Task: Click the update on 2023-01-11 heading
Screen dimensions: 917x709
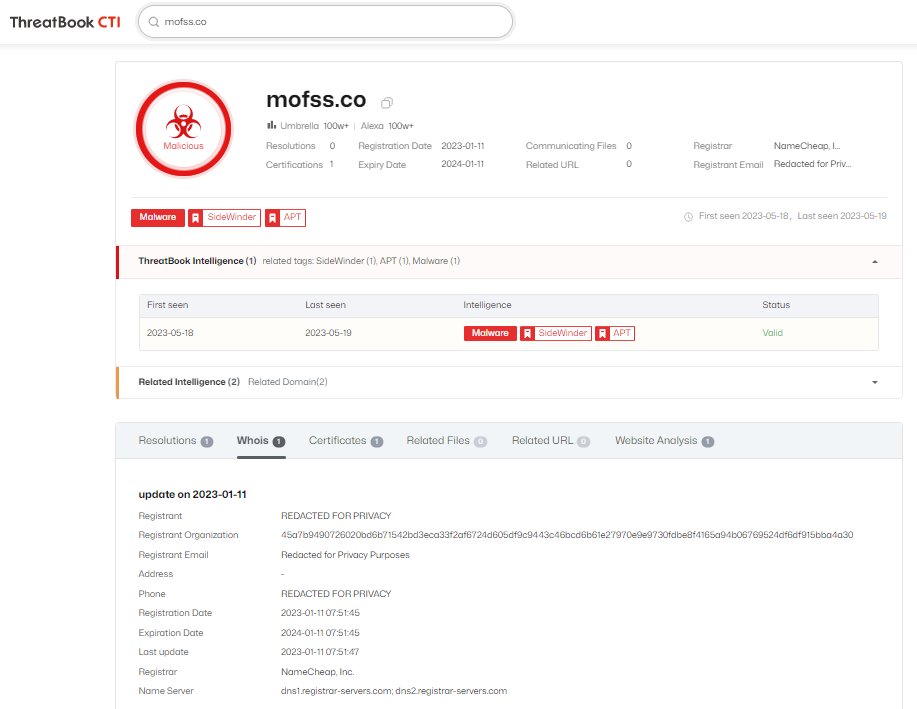Action: (192, 494)
